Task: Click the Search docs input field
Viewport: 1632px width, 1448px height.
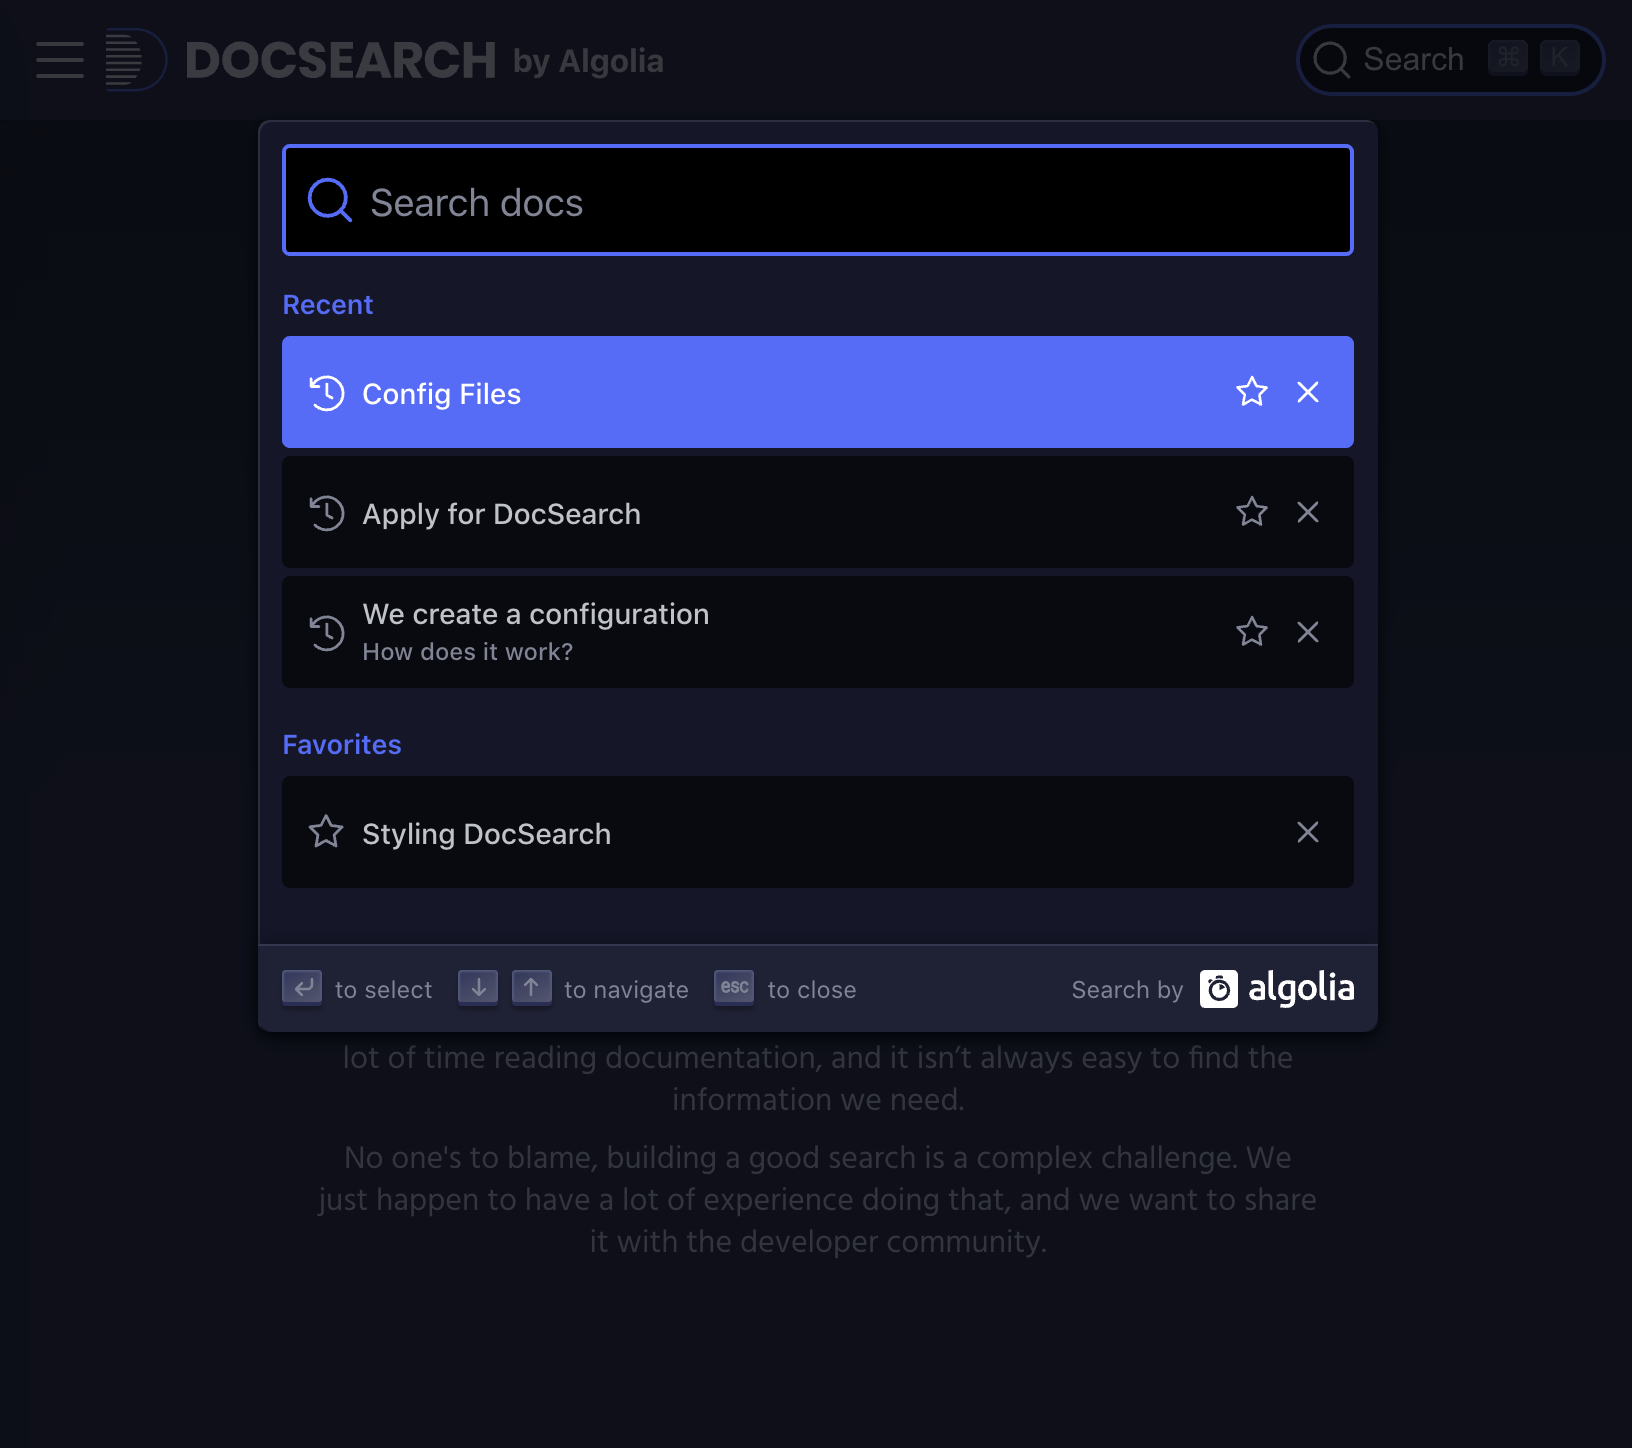Action: pyautogui.click(x=818, y=200)
